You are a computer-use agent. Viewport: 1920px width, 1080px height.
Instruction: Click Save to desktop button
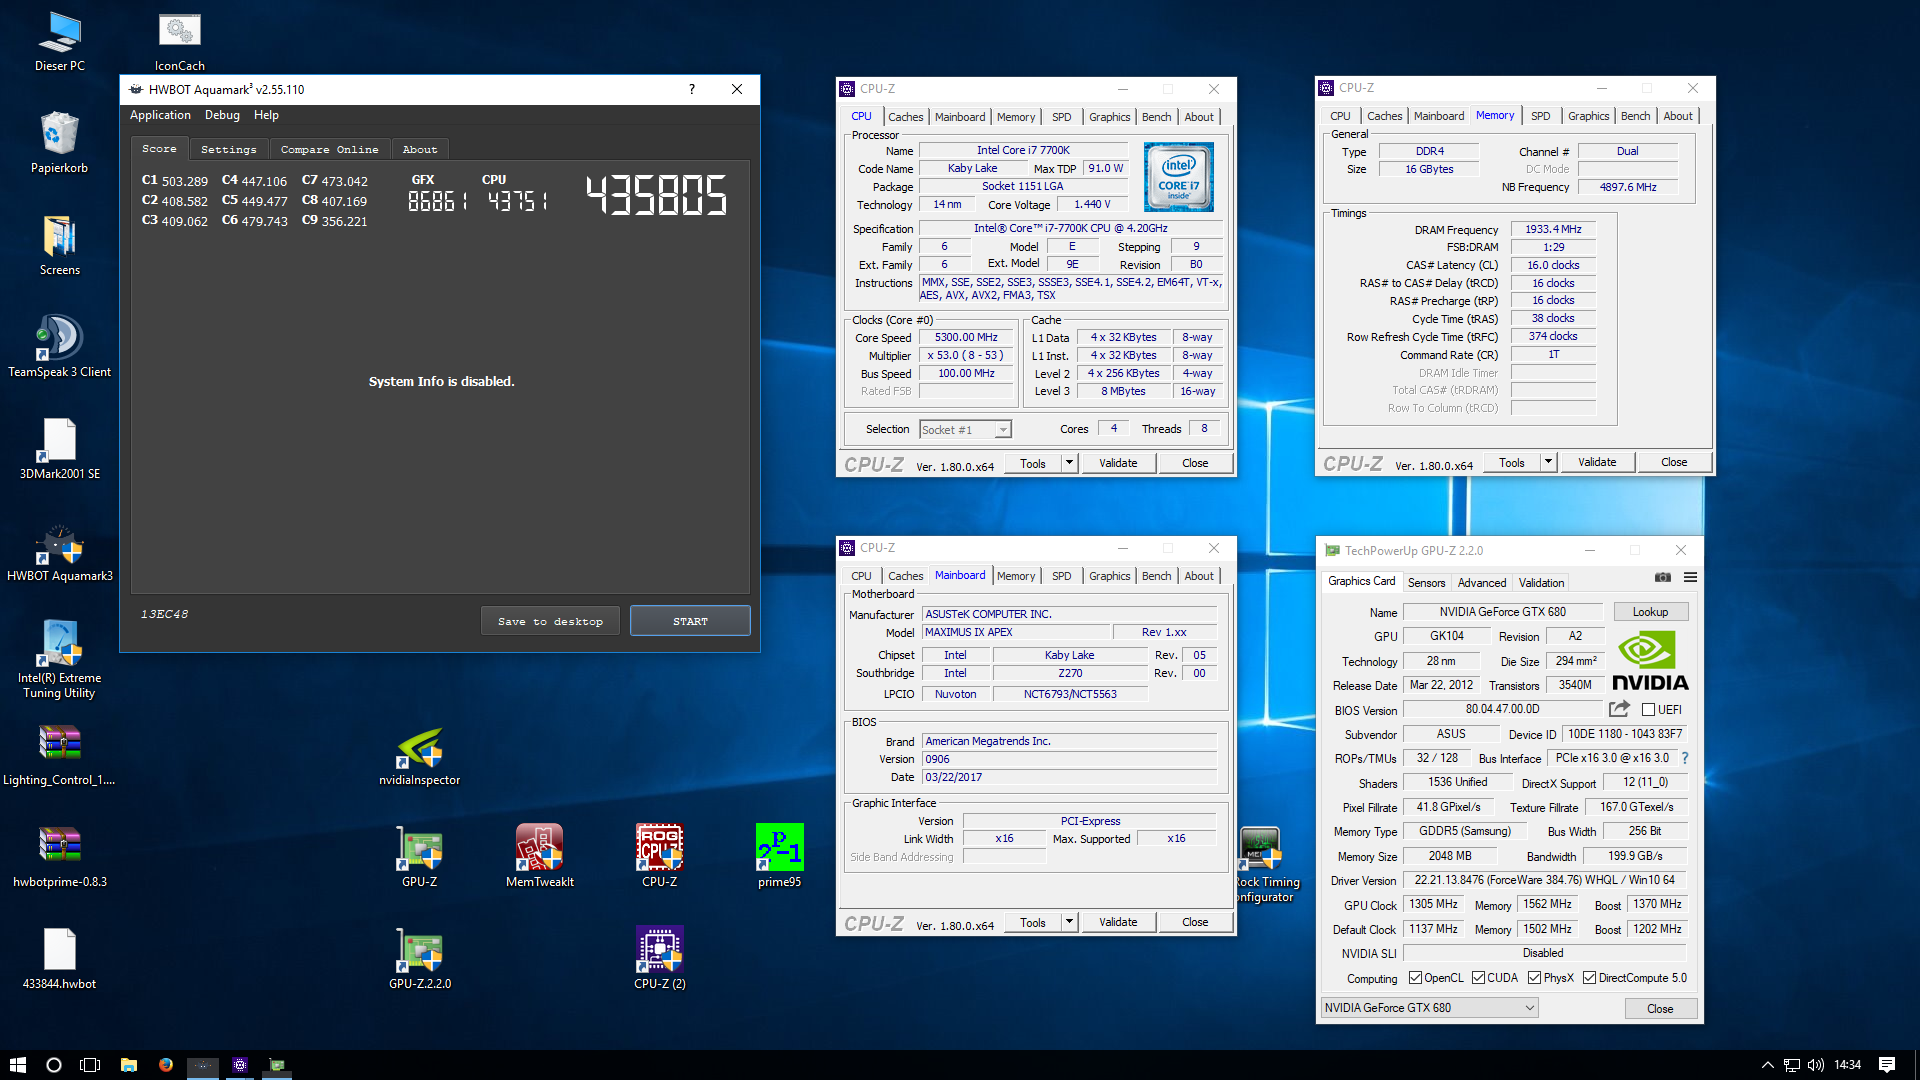pyautogui.click(x=550, y=621)
